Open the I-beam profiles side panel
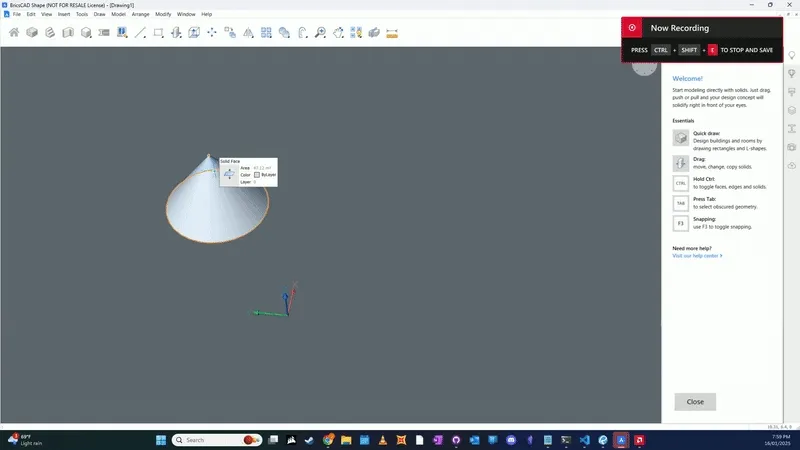The width and height of the screenshot is (800, 450). 792,129
